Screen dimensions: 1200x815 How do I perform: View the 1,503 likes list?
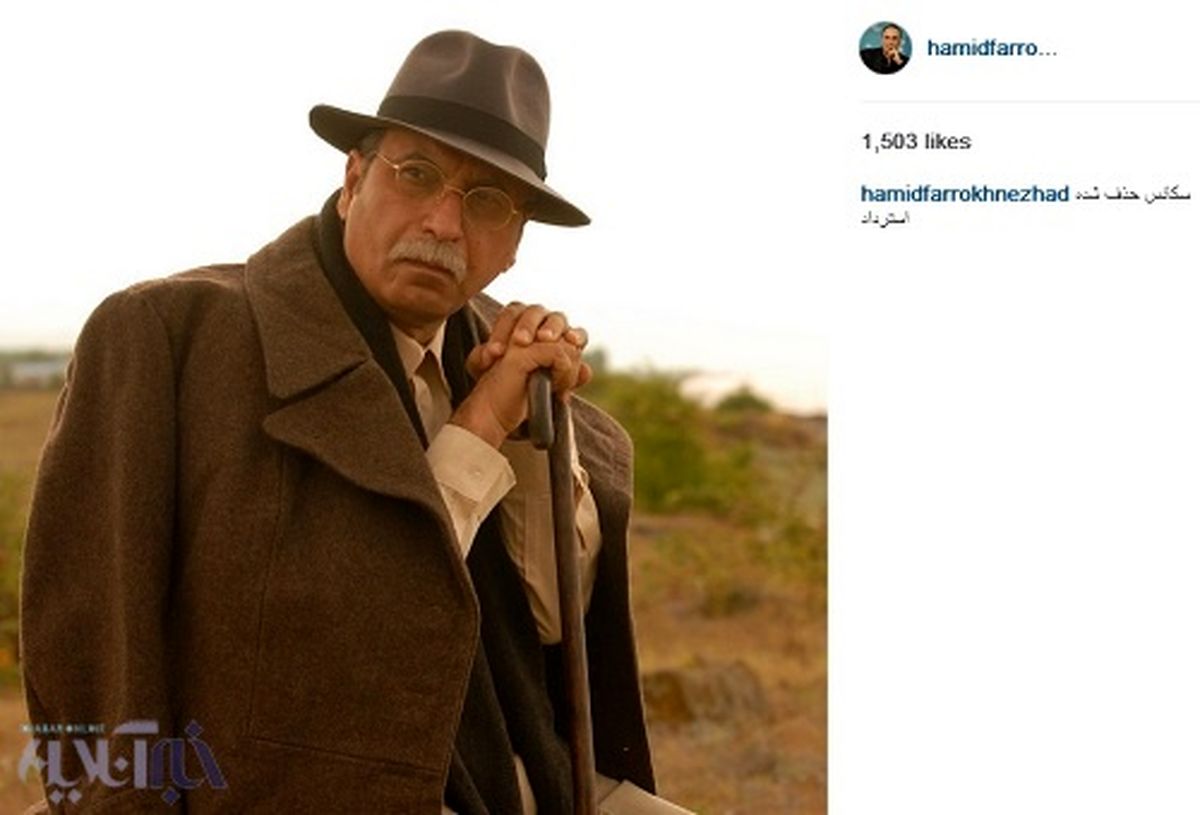[916, 142]
